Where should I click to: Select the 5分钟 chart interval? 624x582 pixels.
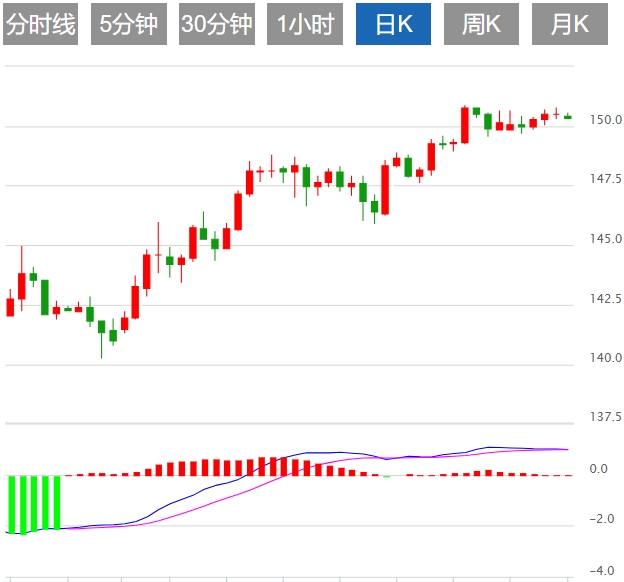129,25
